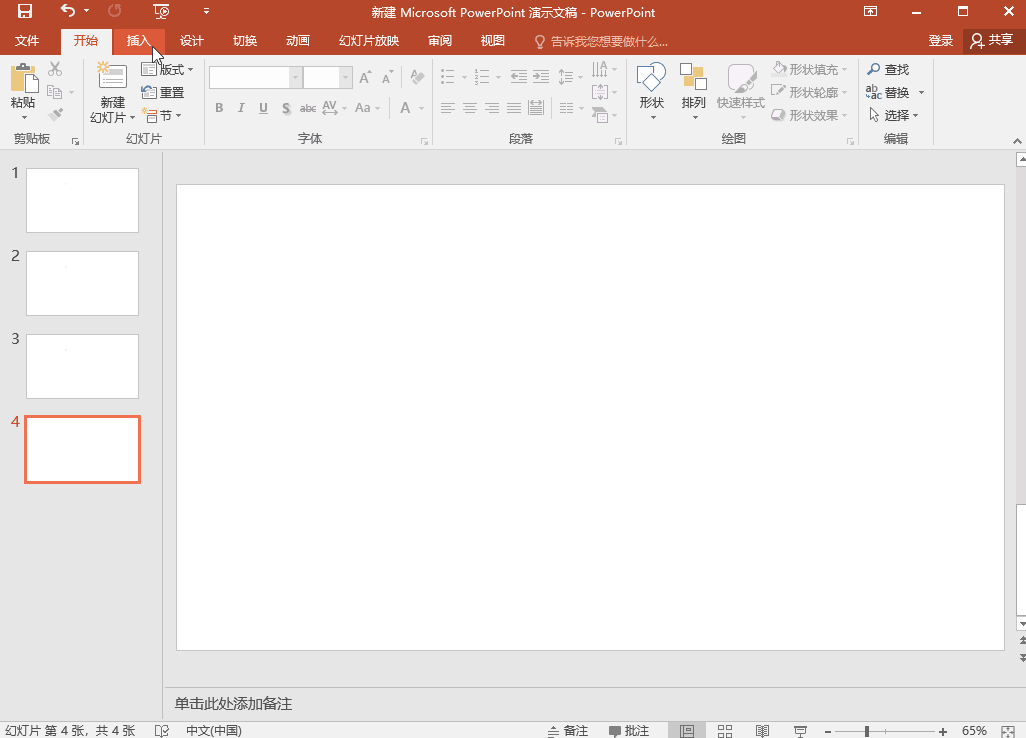Select slide 2 thumbnail
This screenshot has height=738, width=1026.
[x=82, y=283]
